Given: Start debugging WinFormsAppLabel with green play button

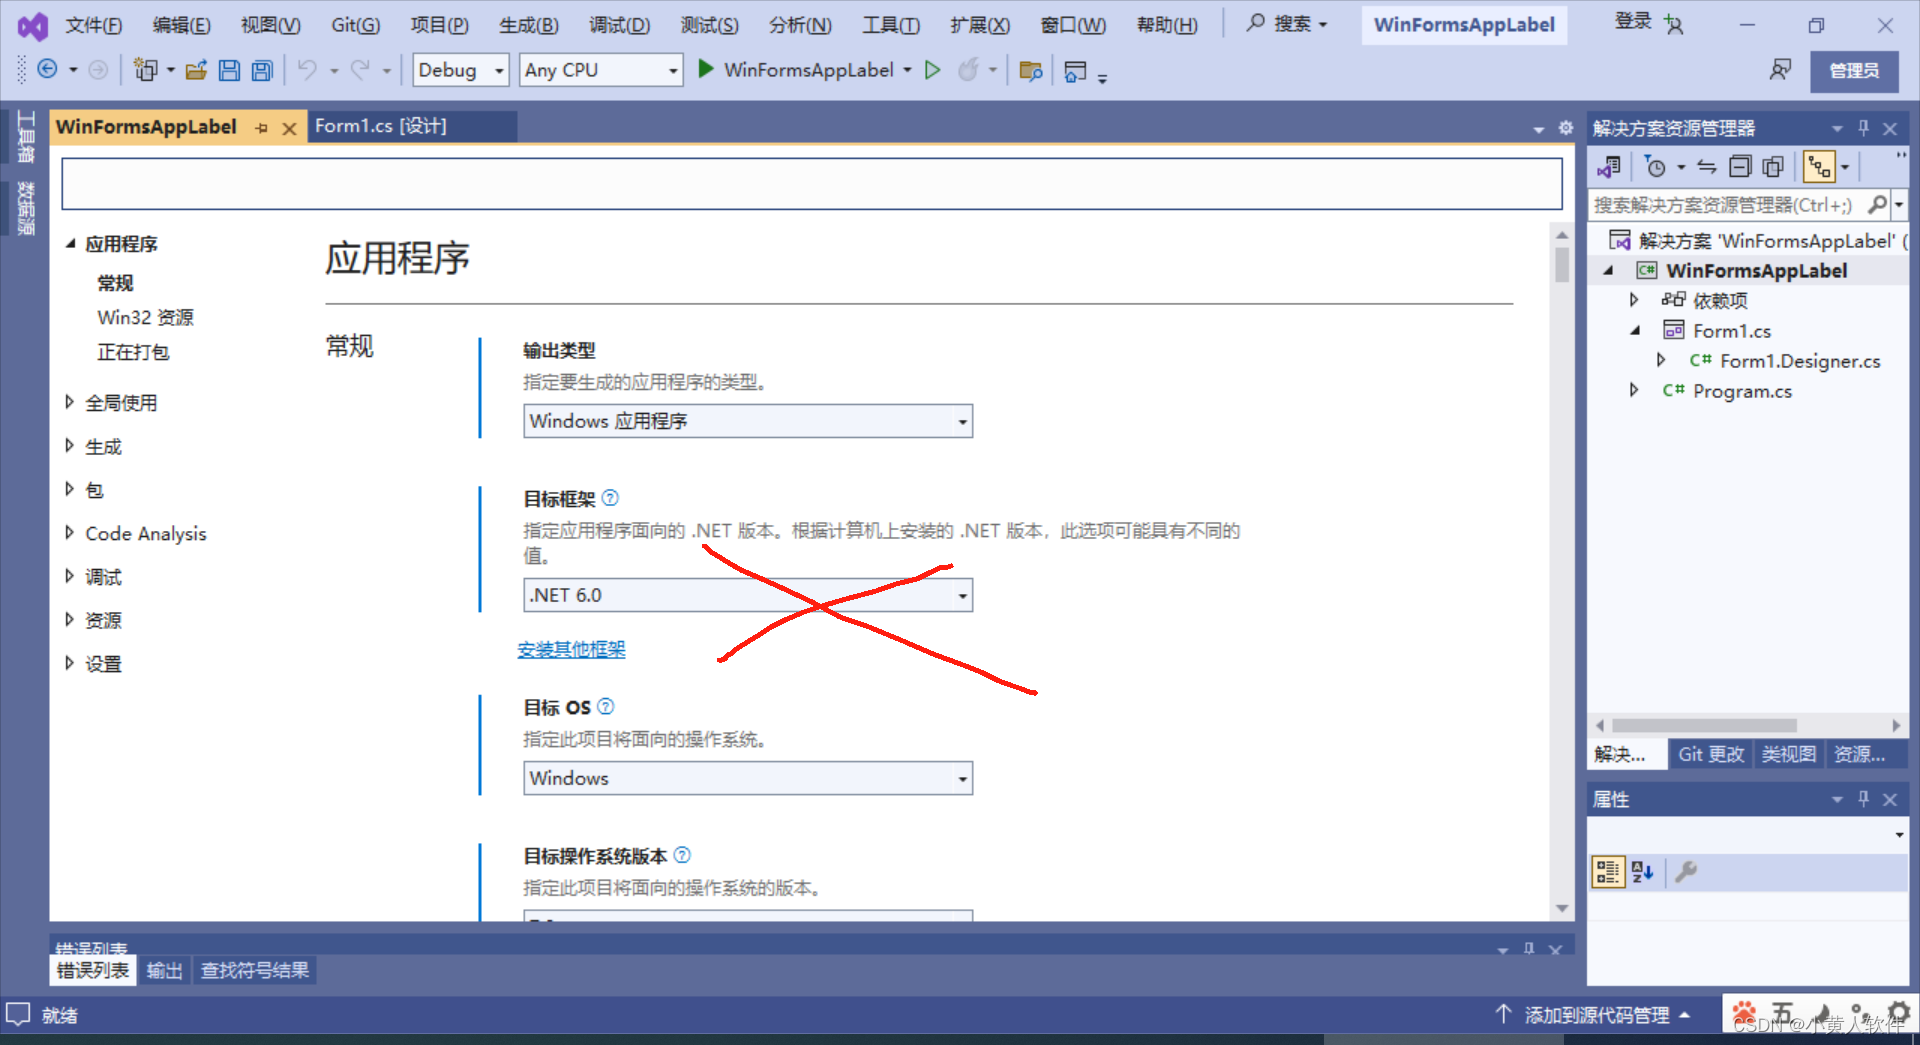Looking at the screenshot, I should click(705, 70).
